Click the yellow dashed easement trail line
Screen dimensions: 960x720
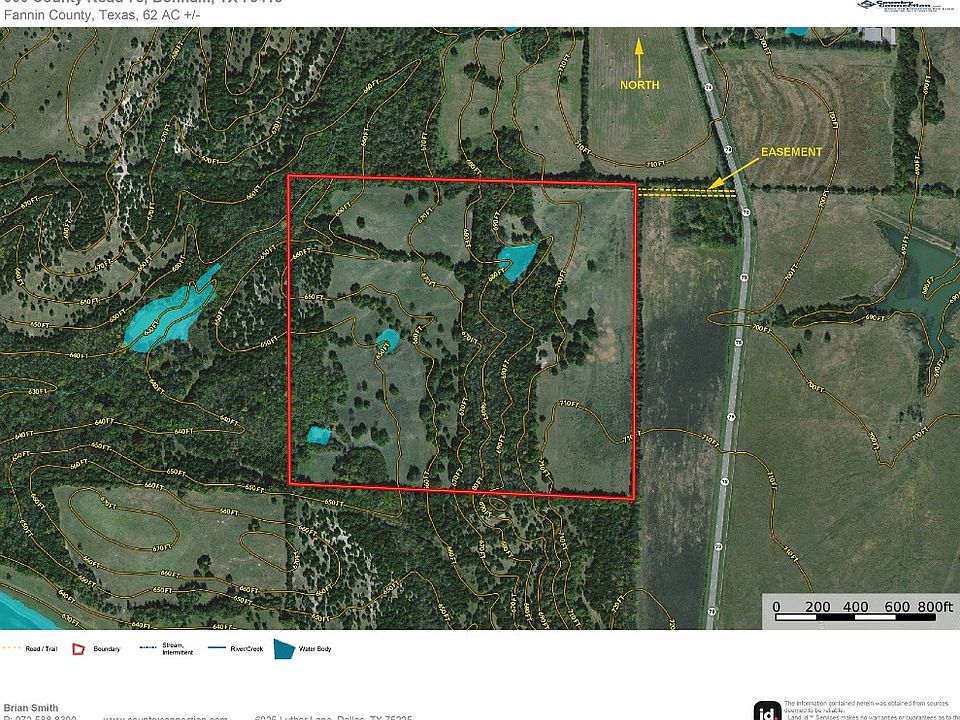tap(686, 192)
